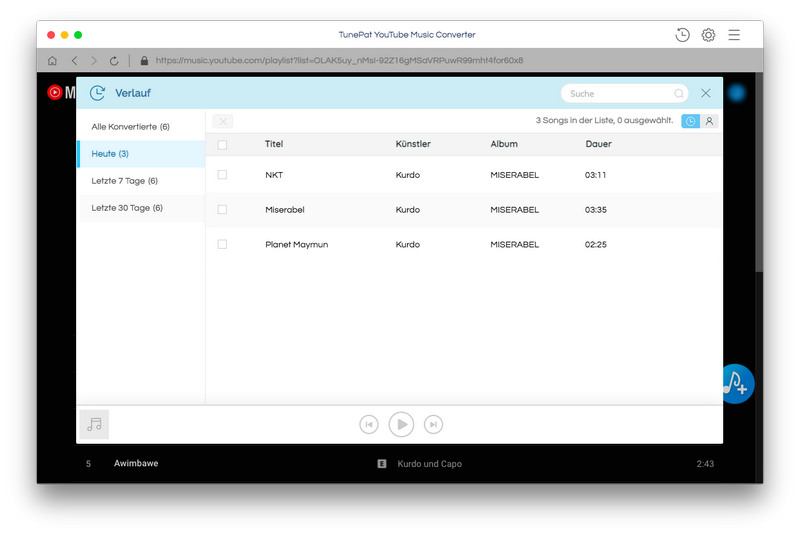Check the Planet Maymun song checkbox
Screen dimensions: 800x536
coord(222,244)
